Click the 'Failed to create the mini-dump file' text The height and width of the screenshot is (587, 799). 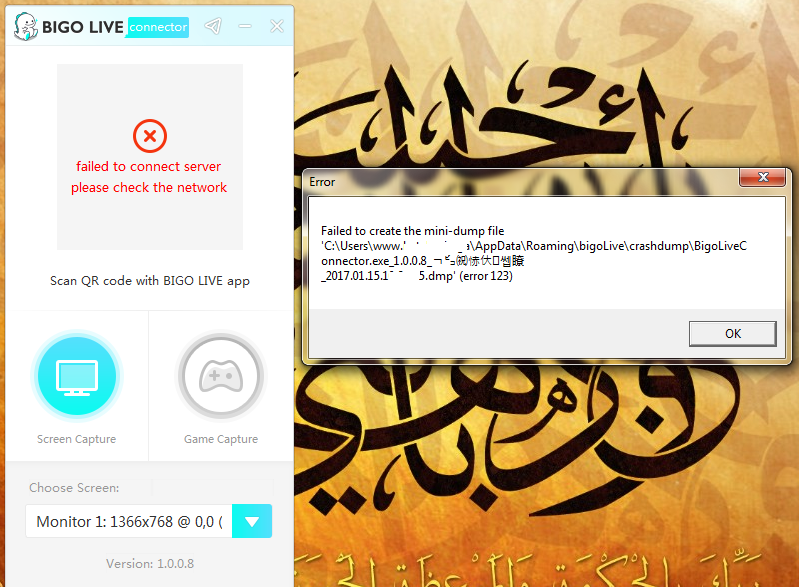coord(412,231)
